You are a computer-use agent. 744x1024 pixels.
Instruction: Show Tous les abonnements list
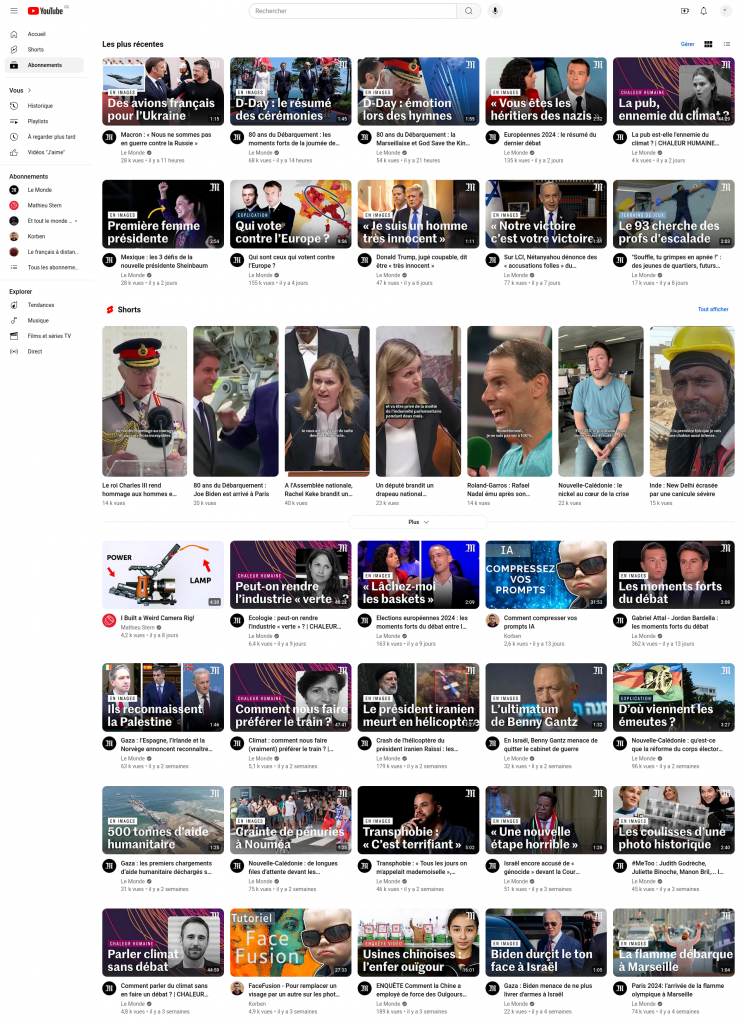[x=52, y=267]
